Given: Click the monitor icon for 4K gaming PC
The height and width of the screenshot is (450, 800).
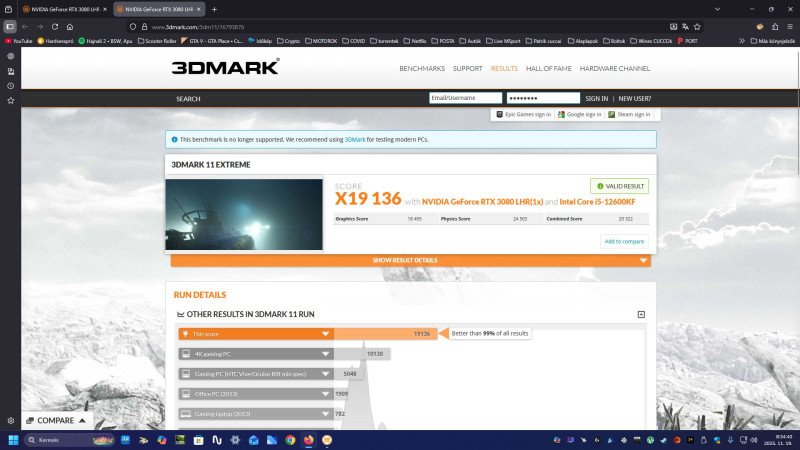Looking at the screenshot, I should tap(186, 354).
